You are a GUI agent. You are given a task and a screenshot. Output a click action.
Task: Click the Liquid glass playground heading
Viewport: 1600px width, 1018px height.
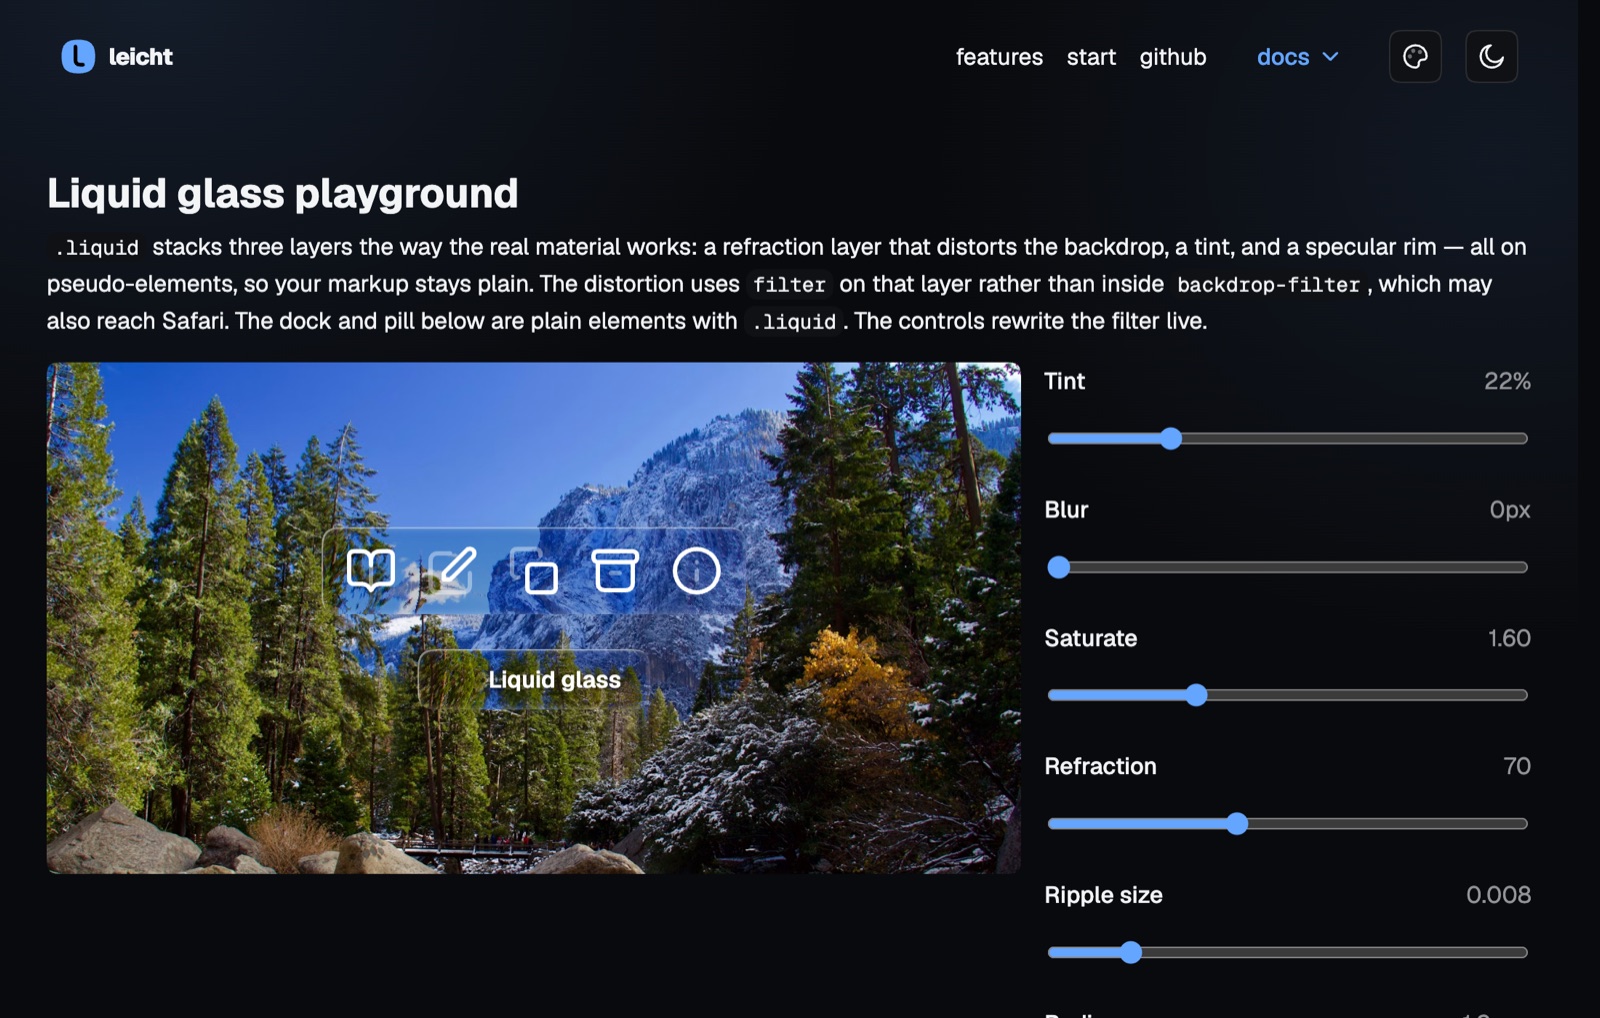coord(283,194)
